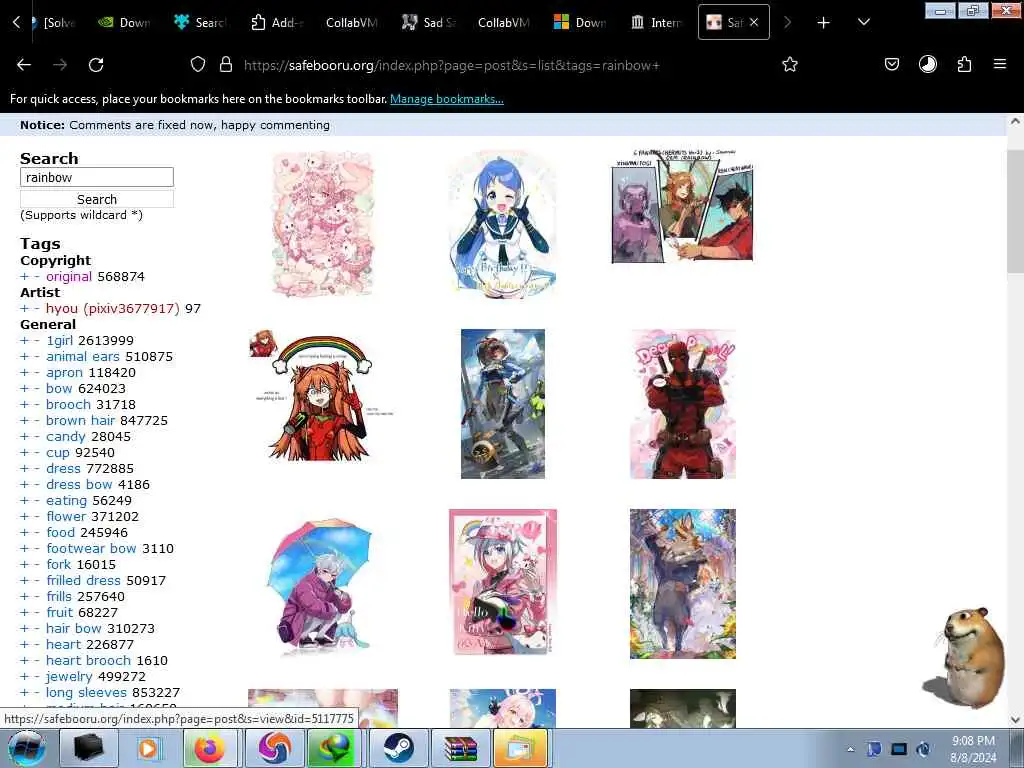The height and width of the screenshot is (768, 1024).
Task: Add candy tag with plus sign
Action: pyautogui.click(x=24, y=437)
